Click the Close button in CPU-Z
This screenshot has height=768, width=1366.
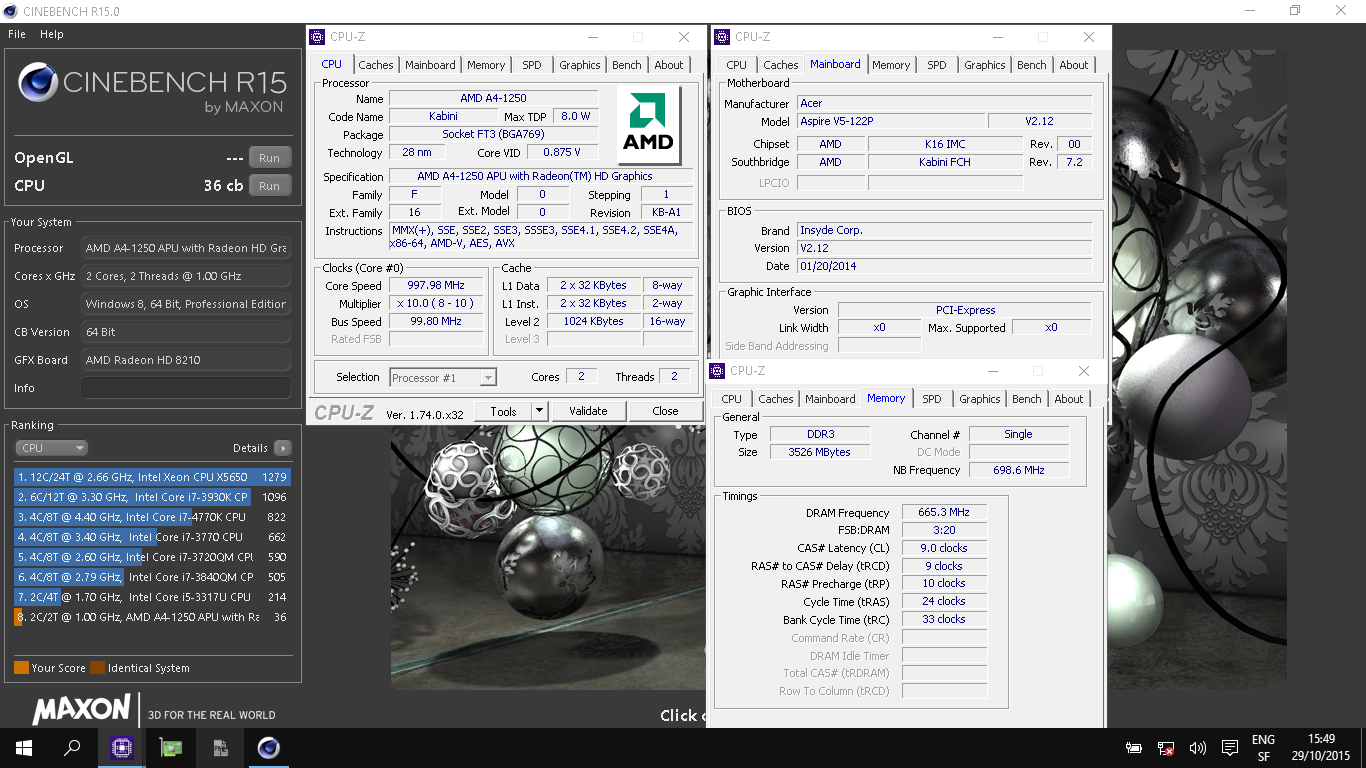click(x=665, y=411)
